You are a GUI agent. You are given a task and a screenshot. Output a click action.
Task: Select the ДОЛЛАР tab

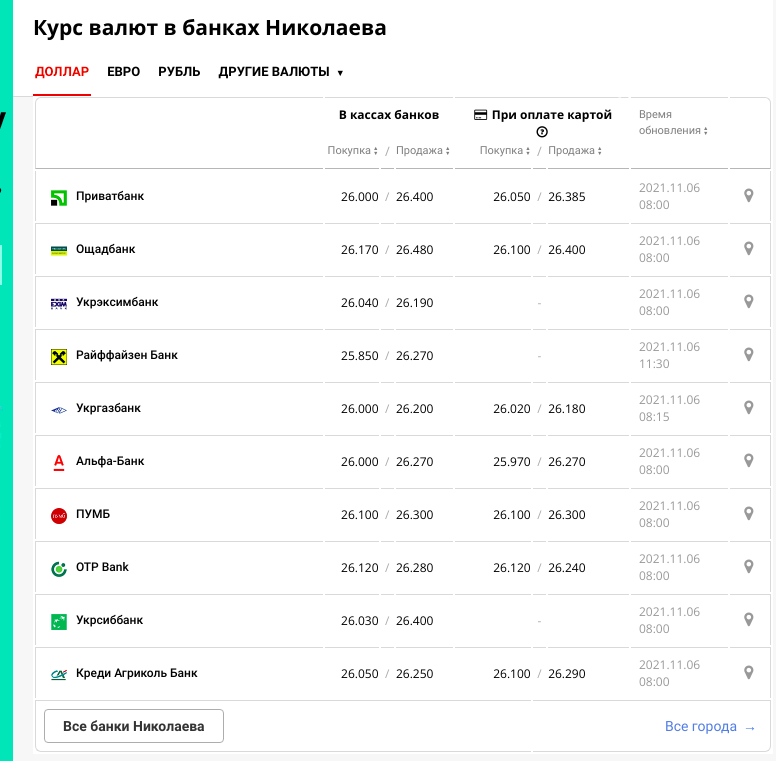click(62, 72)
